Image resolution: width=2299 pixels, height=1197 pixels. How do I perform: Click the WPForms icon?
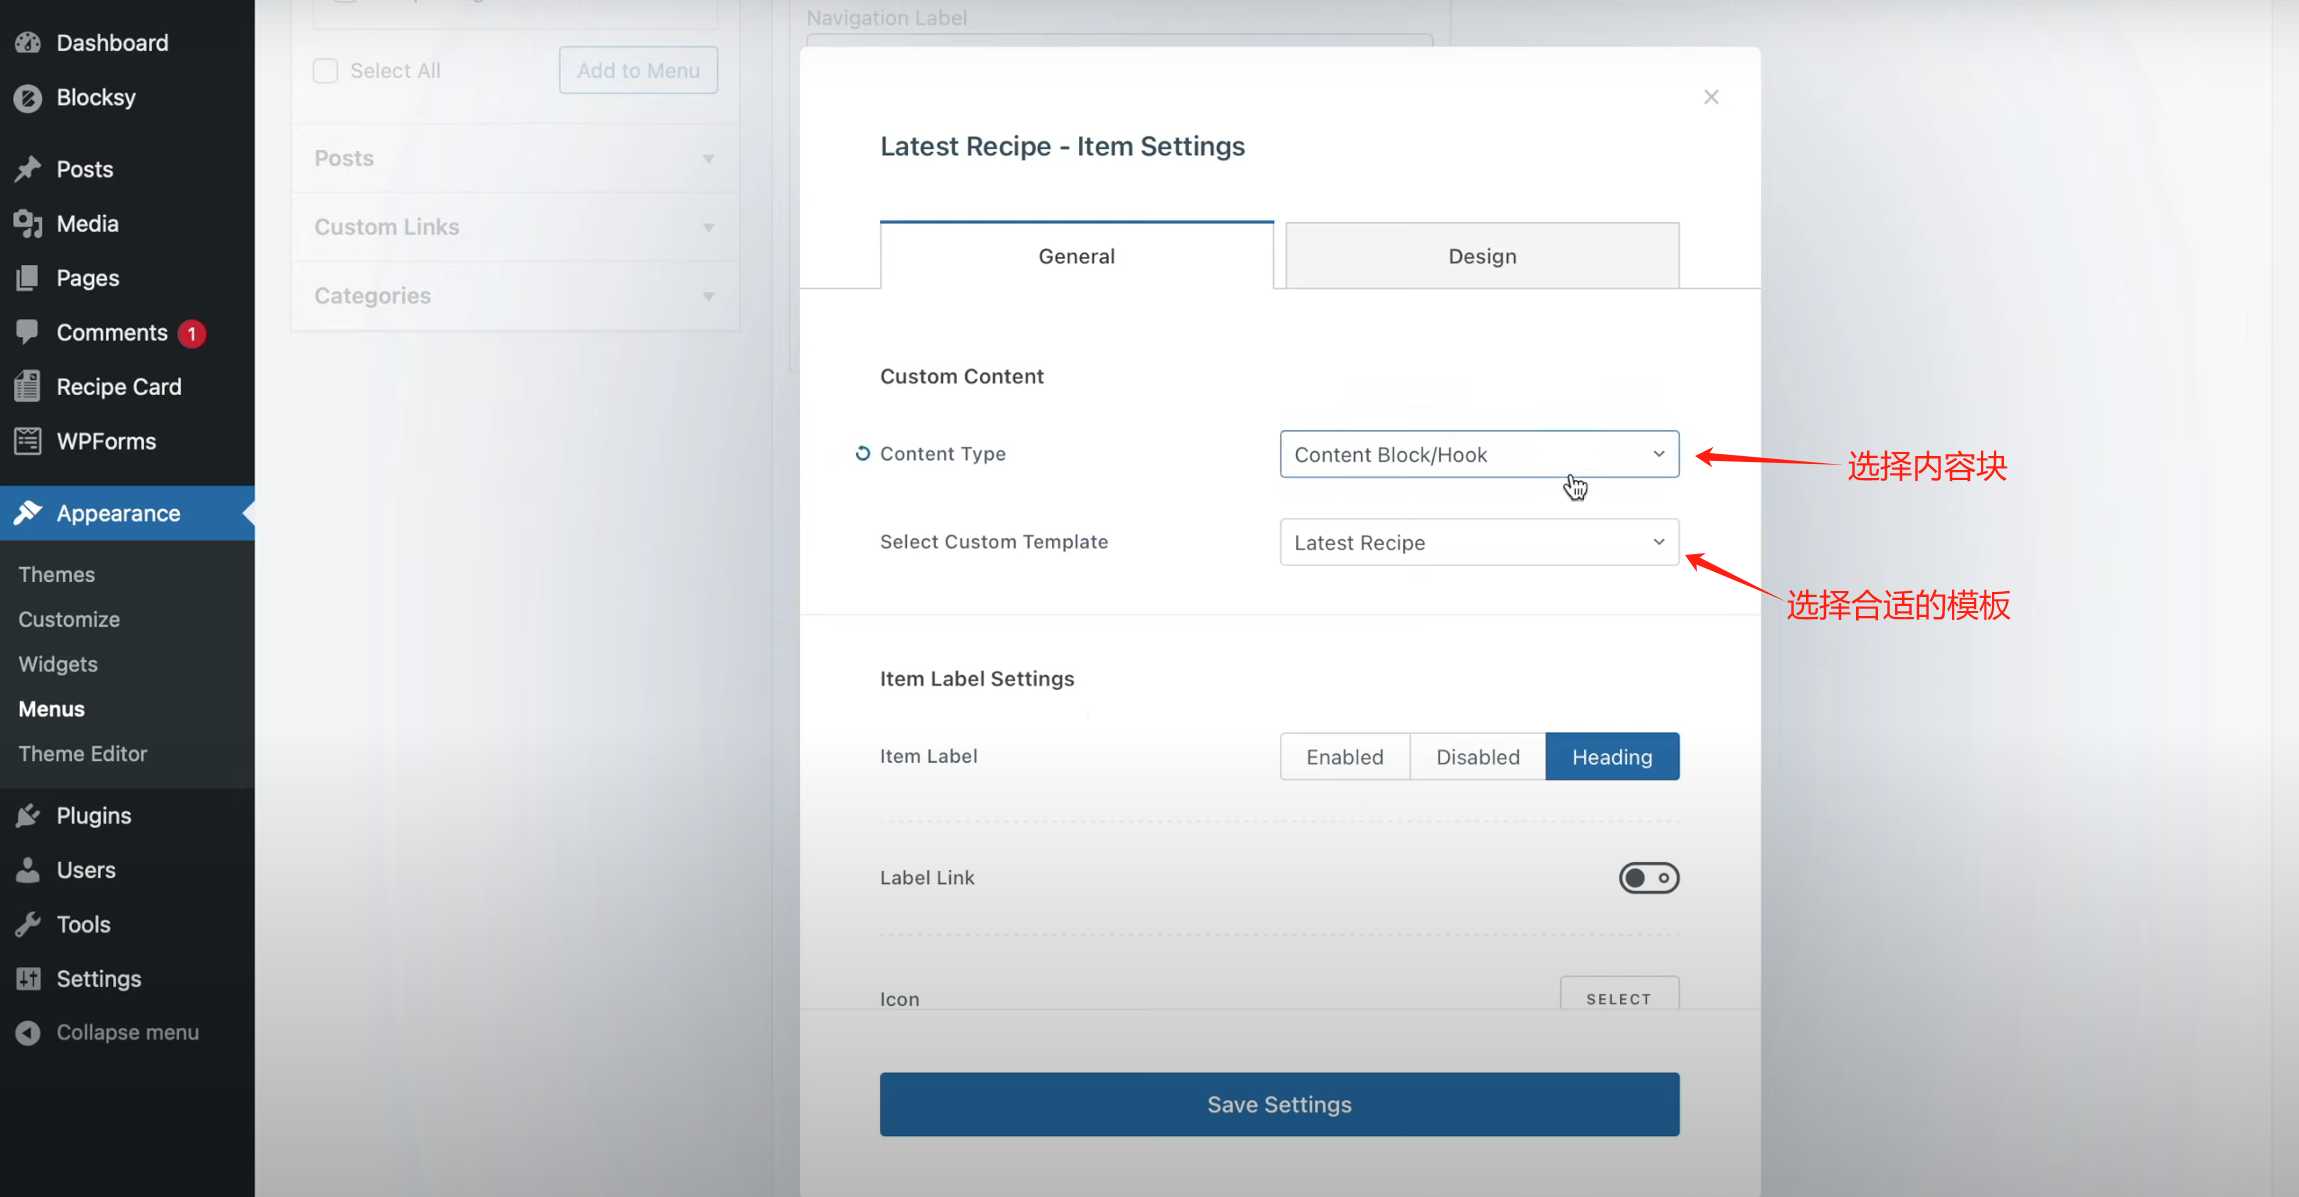click(27, 441)
